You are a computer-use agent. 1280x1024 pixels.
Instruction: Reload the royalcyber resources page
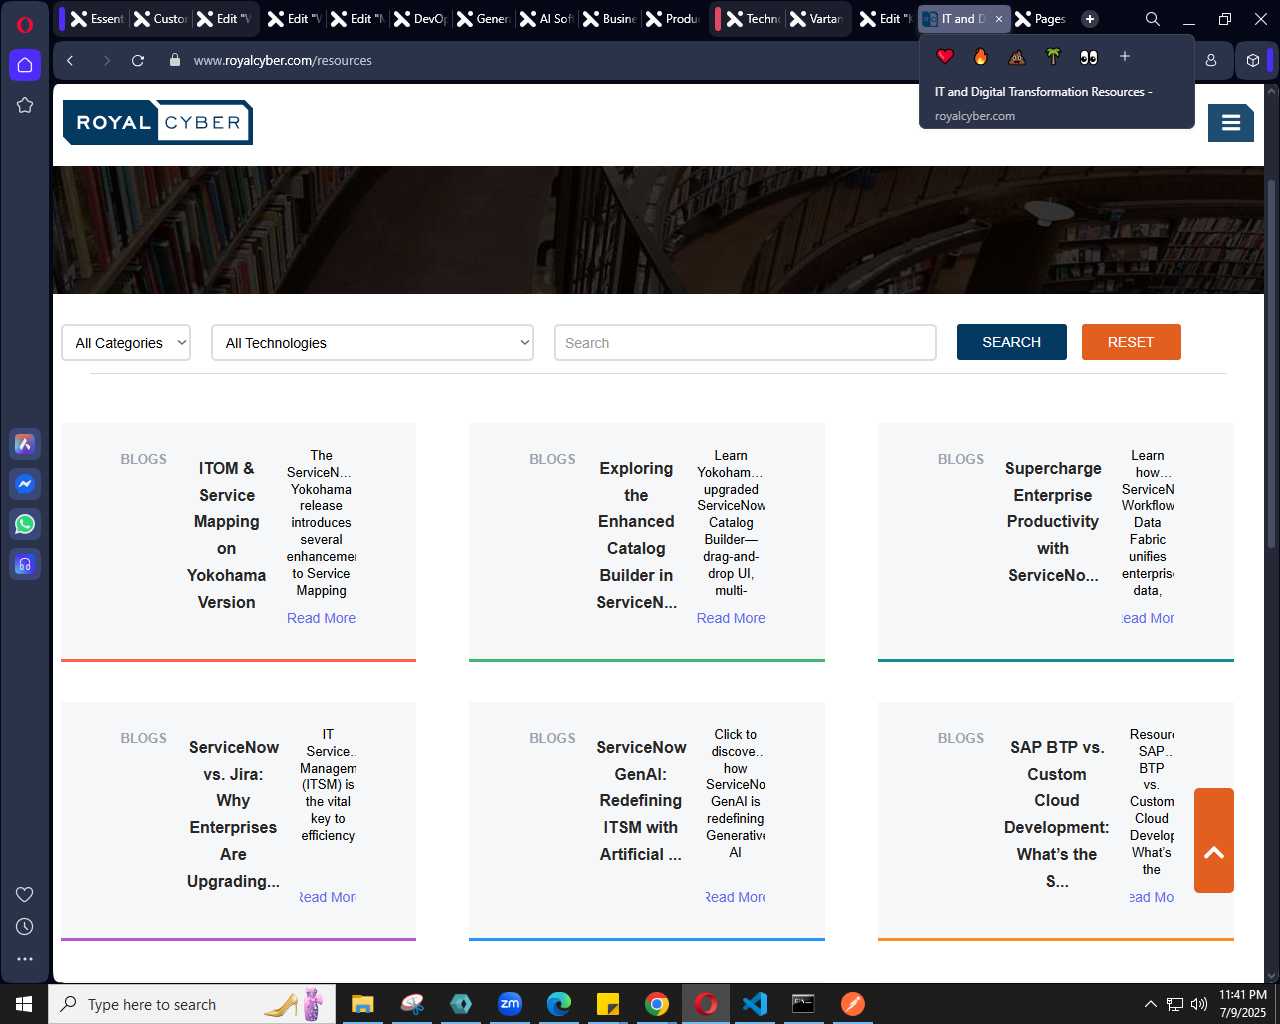138,60
